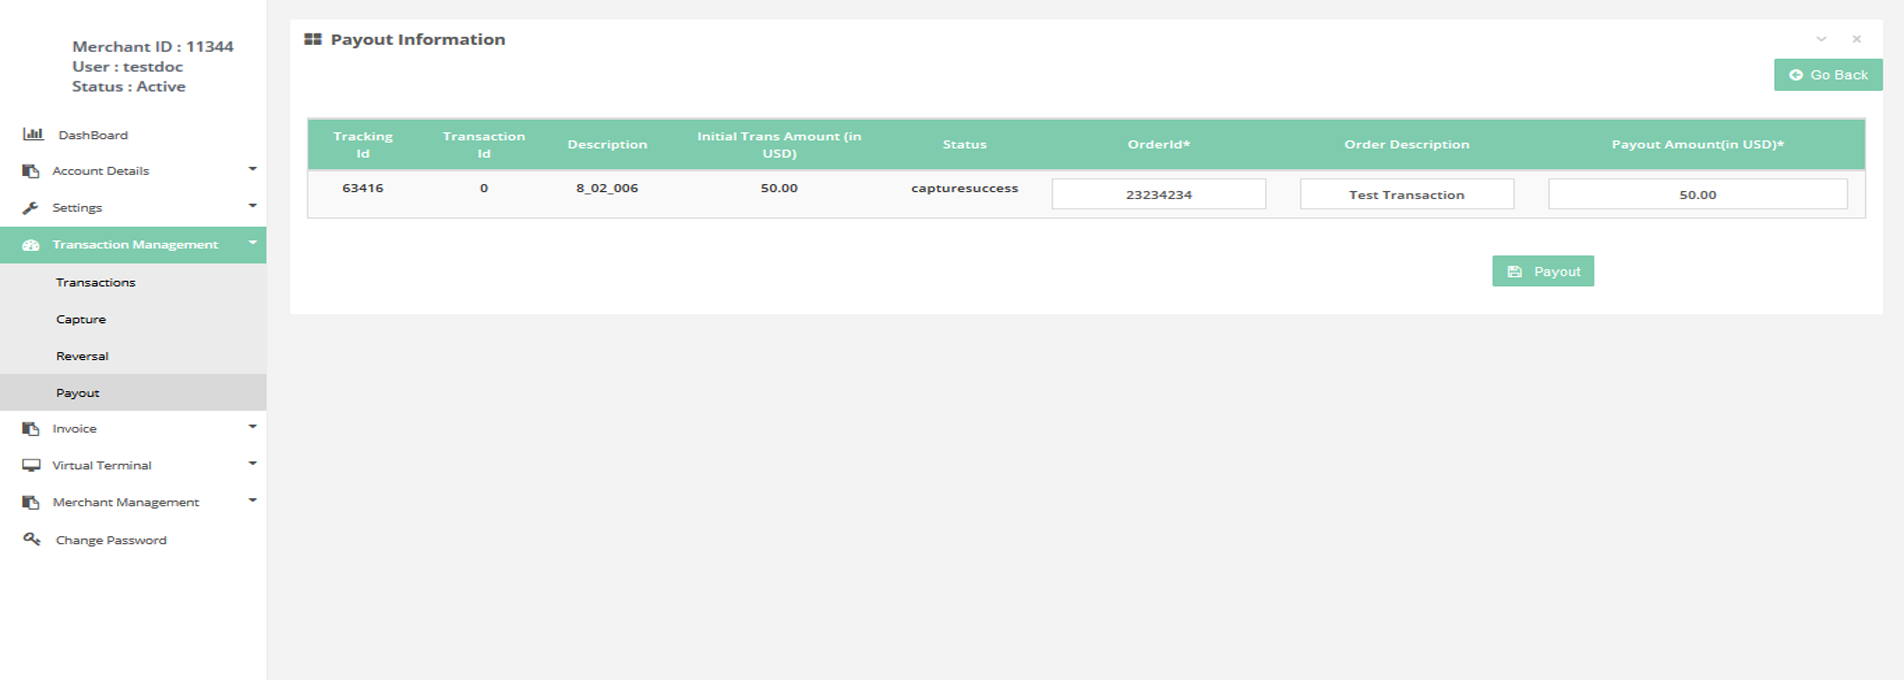Expand the Account Details dropdown arrow
1904x680 pixels.
[252, 169]
